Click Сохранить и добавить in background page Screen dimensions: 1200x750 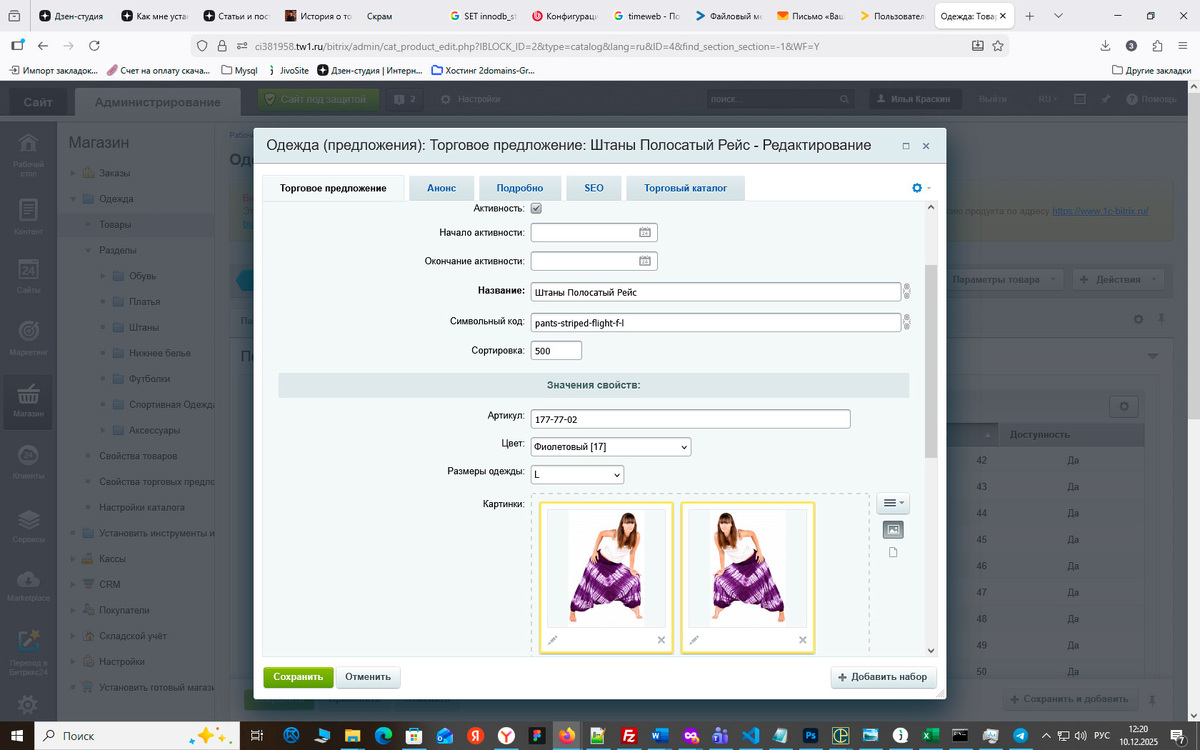[1069, 699]
